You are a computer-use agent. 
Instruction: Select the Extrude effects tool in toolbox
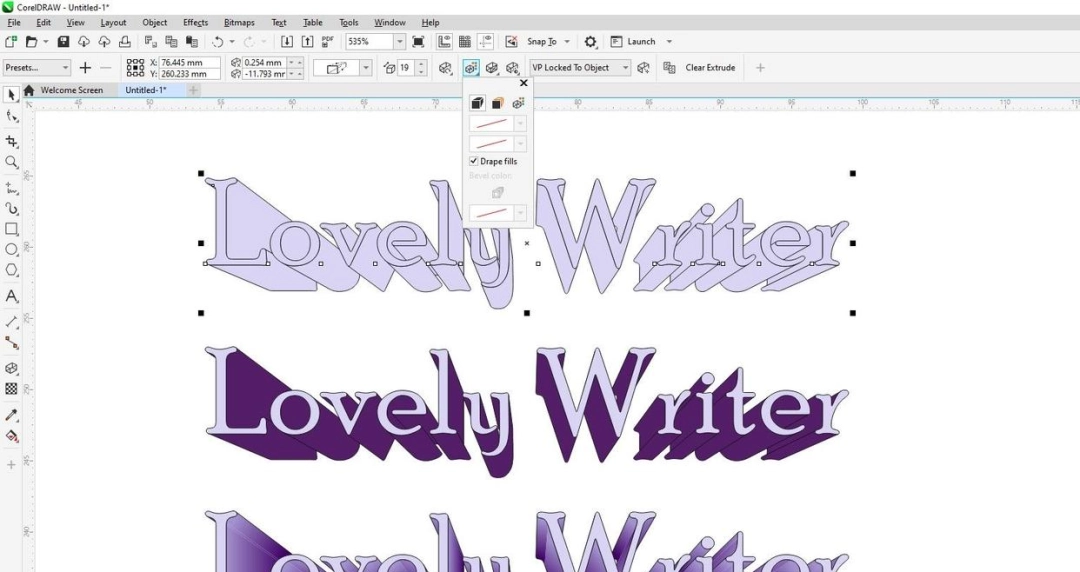[11, 368]
